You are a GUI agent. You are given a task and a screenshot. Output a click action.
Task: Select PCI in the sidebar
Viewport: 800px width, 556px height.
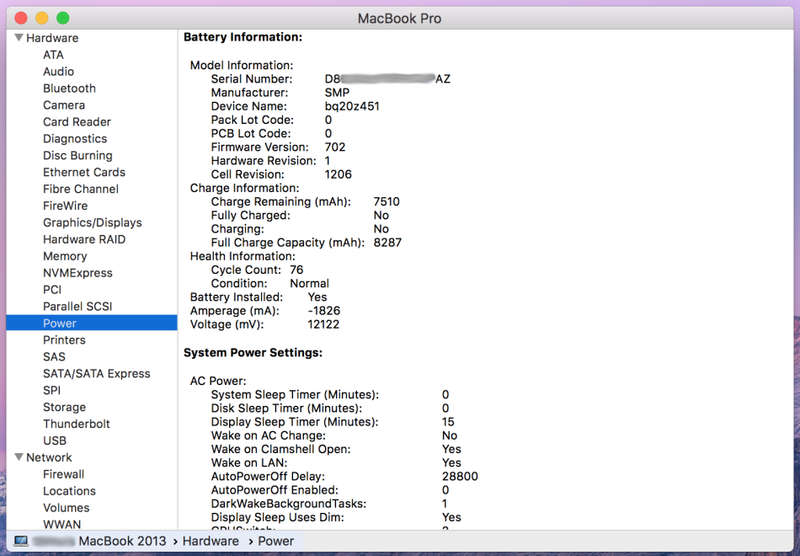(52, 289)
